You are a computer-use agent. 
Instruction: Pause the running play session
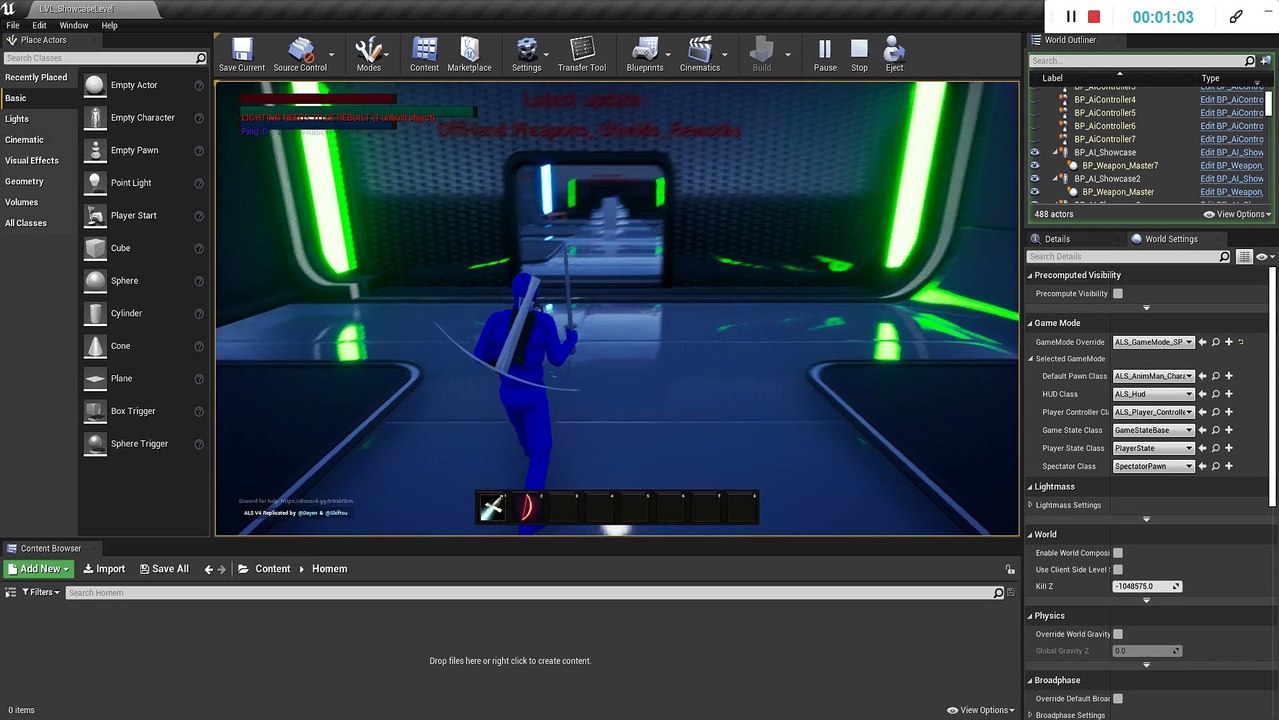(825, 55)
